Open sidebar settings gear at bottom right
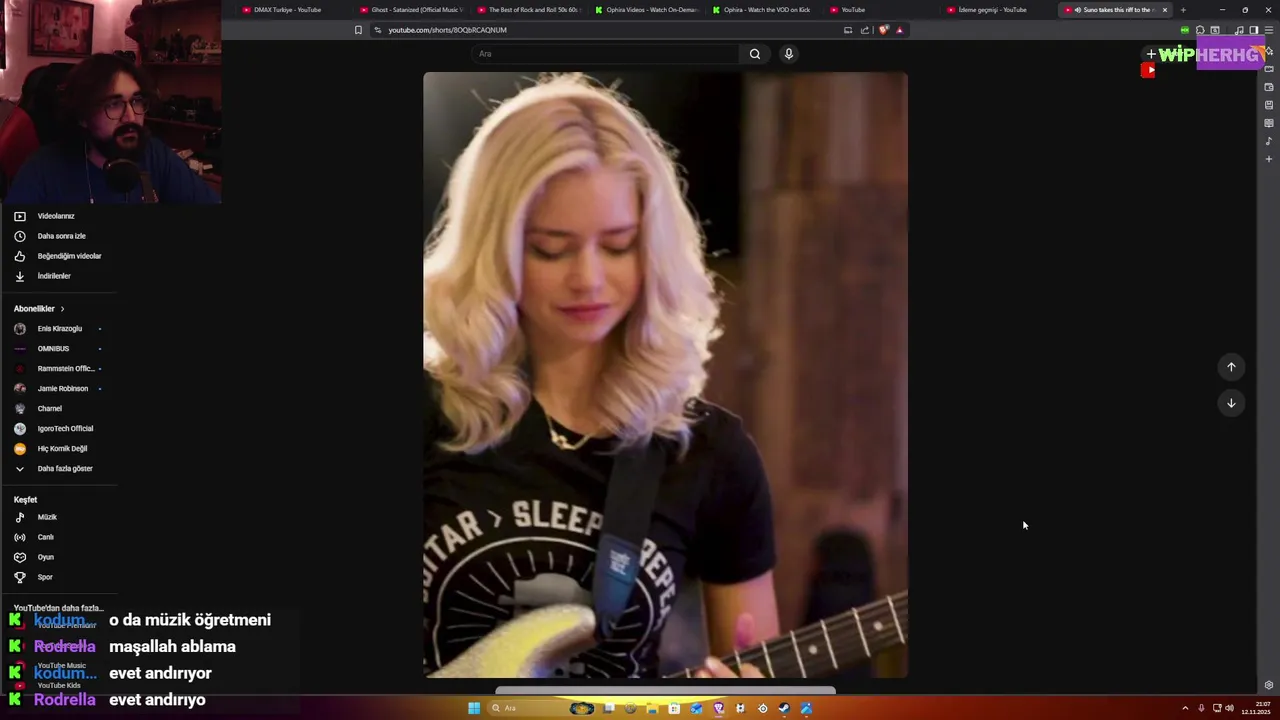Screen dimensions: 1280x720 pyautogui.click(x=1269, y=685)
